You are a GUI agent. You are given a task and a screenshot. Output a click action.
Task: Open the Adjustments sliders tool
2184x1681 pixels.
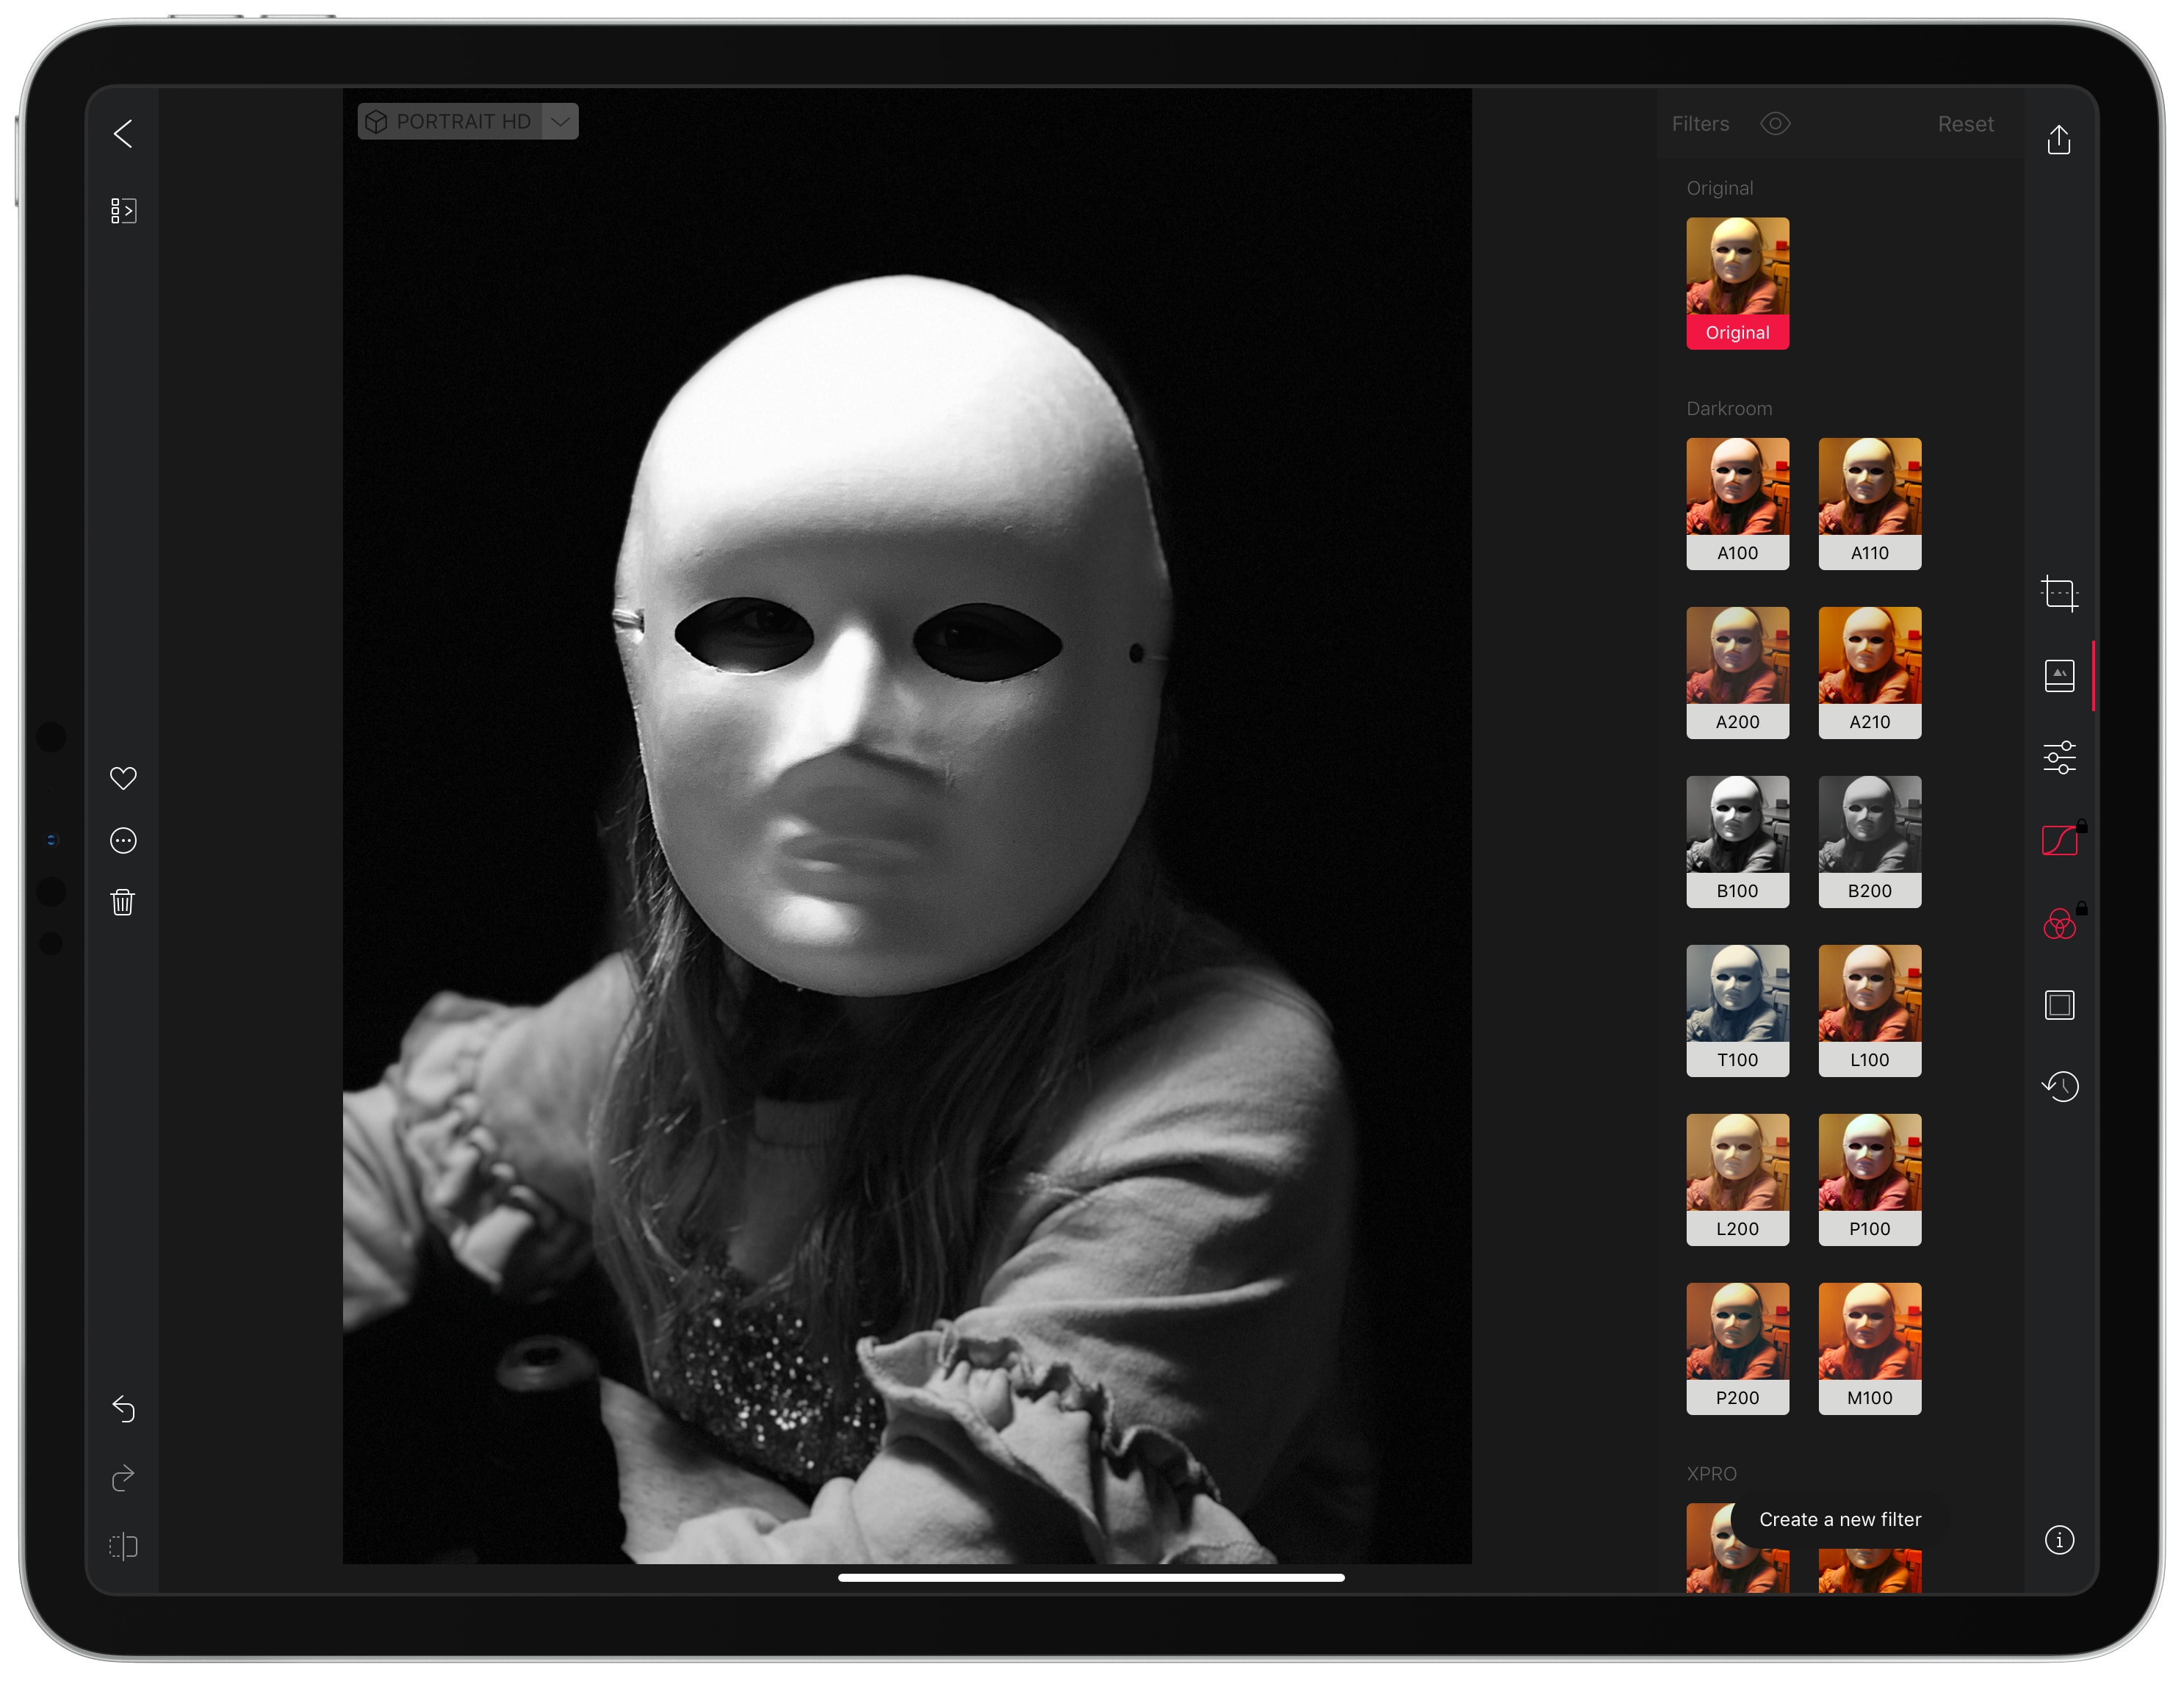(2059, 757)
